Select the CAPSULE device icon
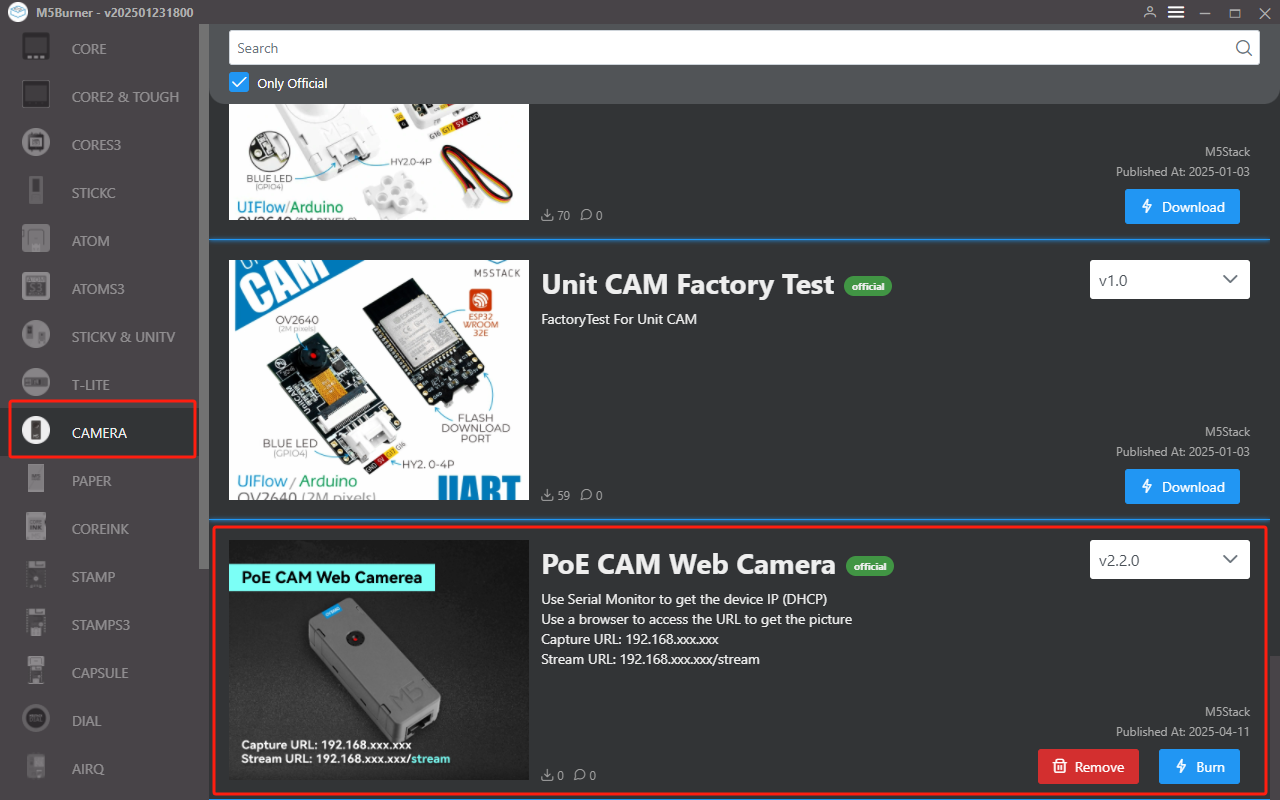Screen dimensions: 1280x800 (36, 671)
